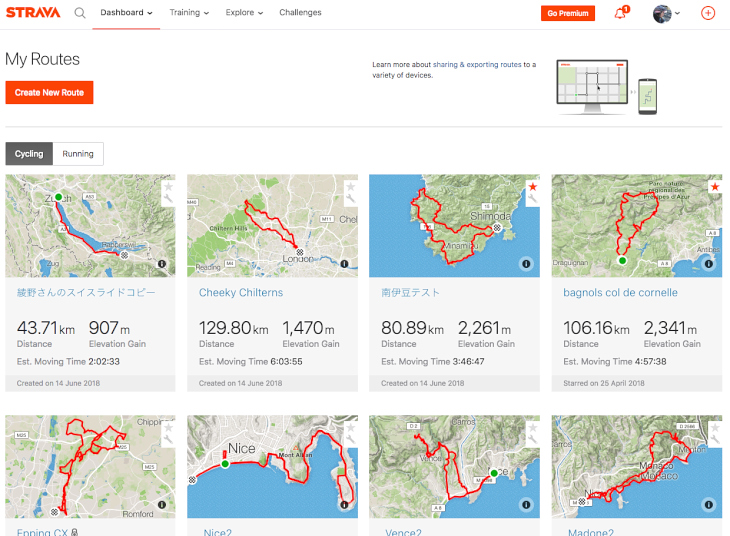Click the 129.80 km distance value
This screenshot has height=536, width=730.
click(x=234, y=328)
